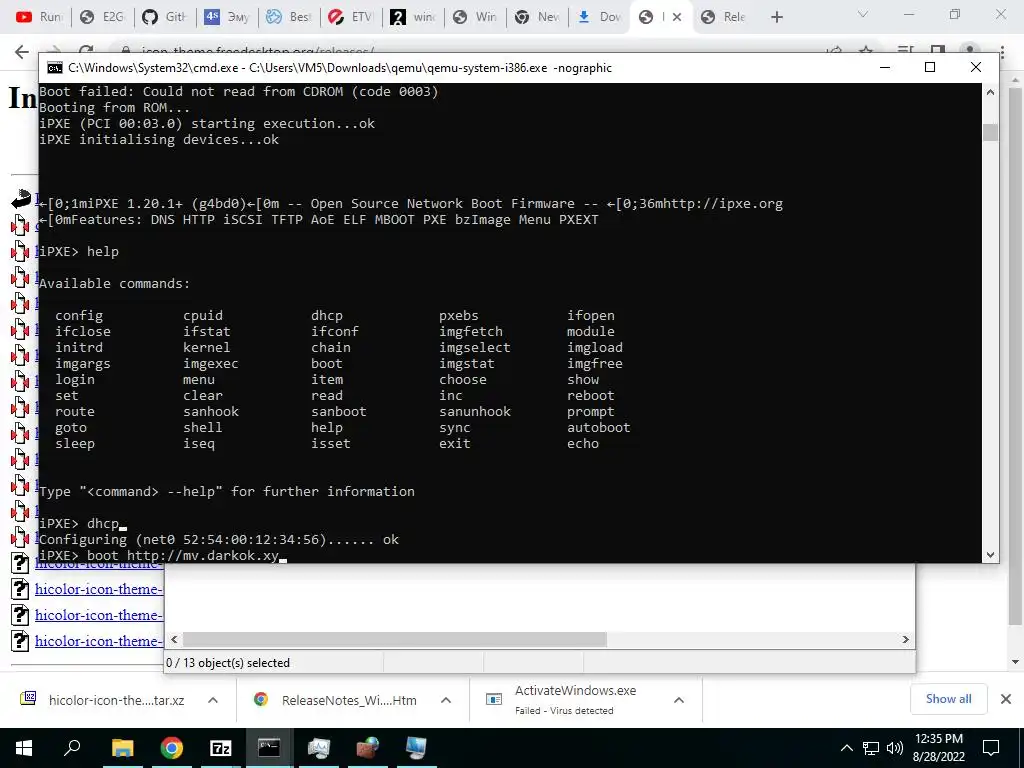Switch to the "Rele" tab
1024x768 pixels.
click(x=724, y=17)
